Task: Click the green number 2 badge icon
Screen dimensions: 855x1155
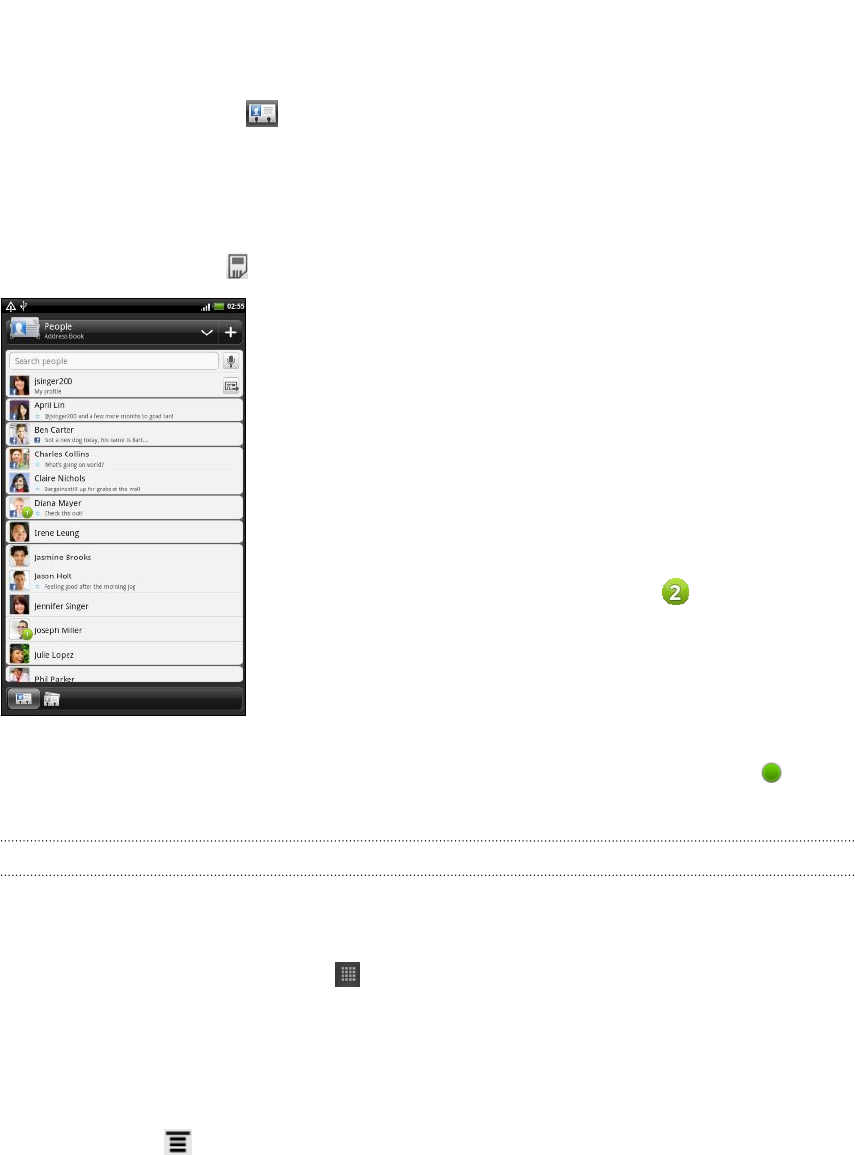Action: point(675,592)
